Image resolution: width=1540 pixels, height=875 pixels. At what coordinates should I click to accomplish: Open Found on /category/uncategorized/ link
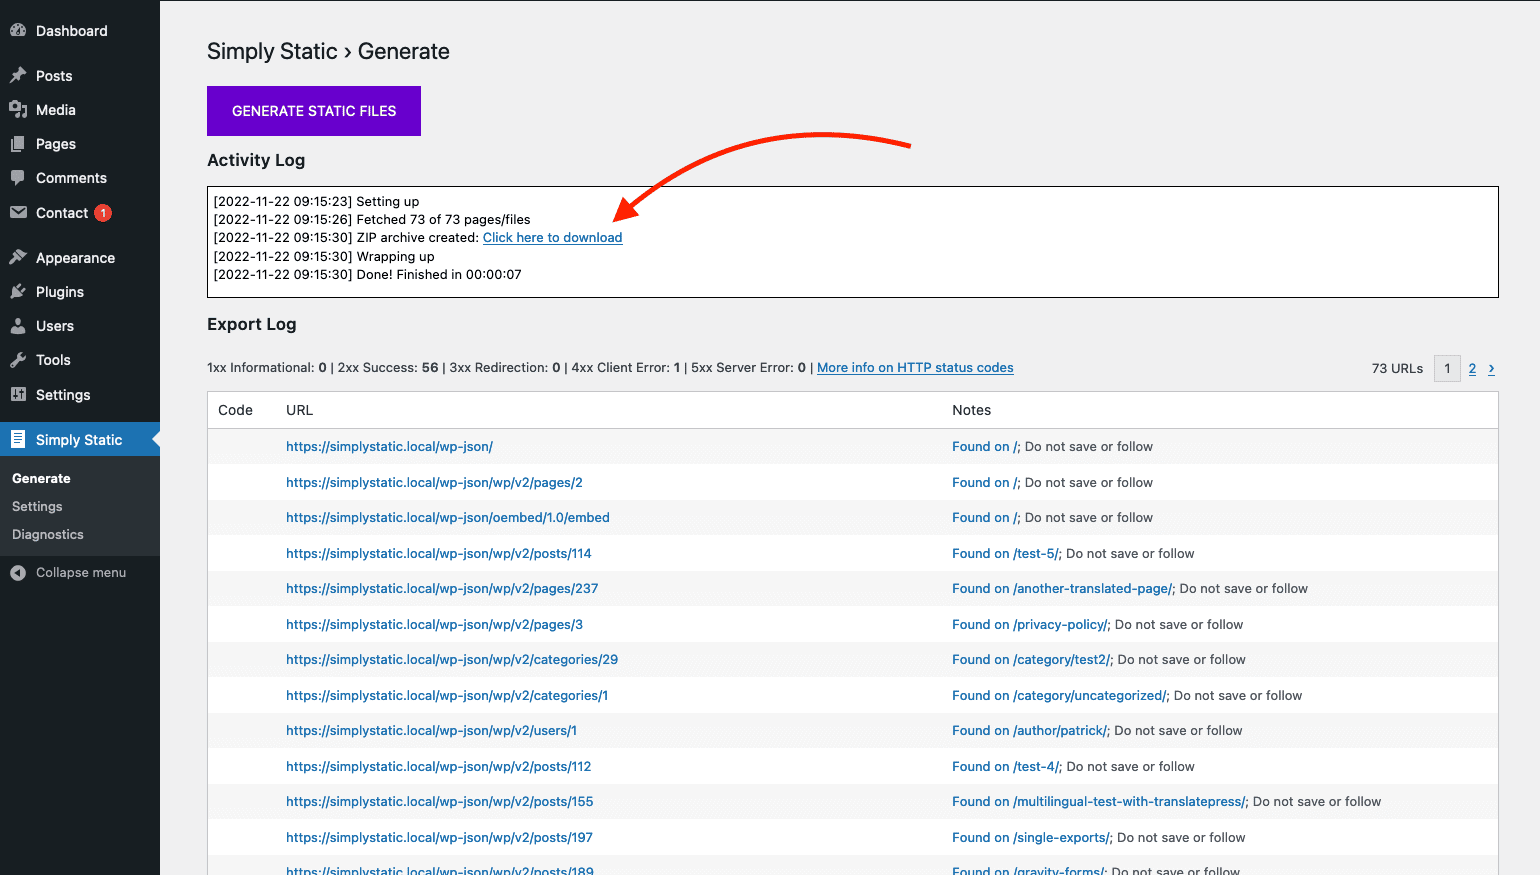[1059, 696]
